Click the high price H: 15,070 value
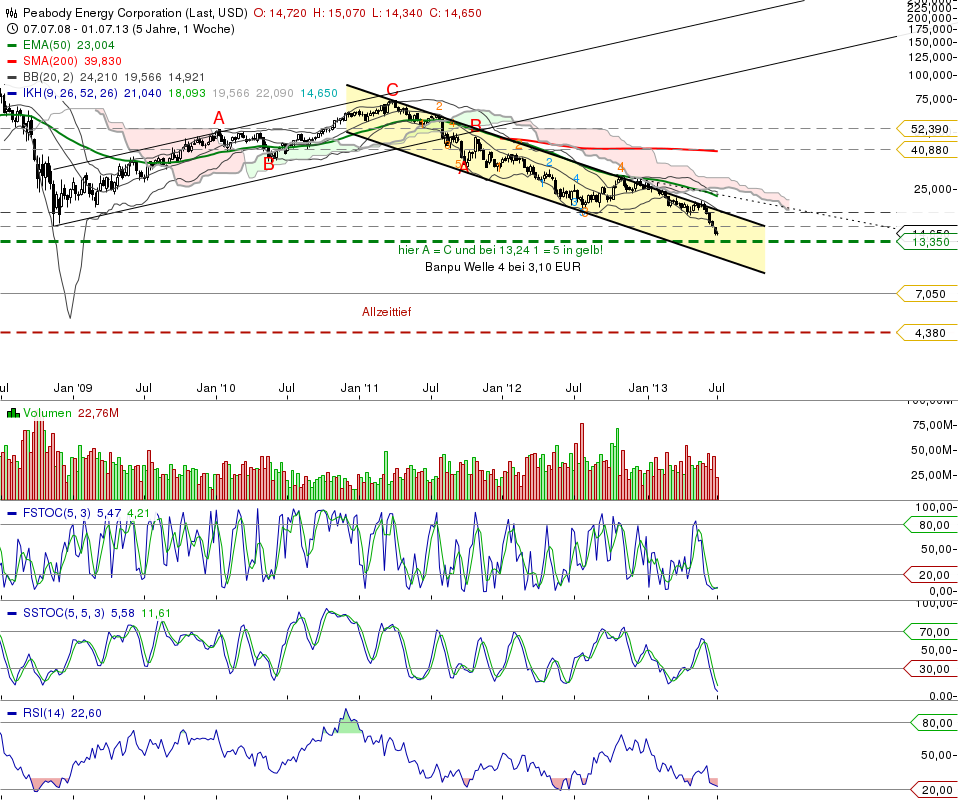958x800 pixels. 338,13
